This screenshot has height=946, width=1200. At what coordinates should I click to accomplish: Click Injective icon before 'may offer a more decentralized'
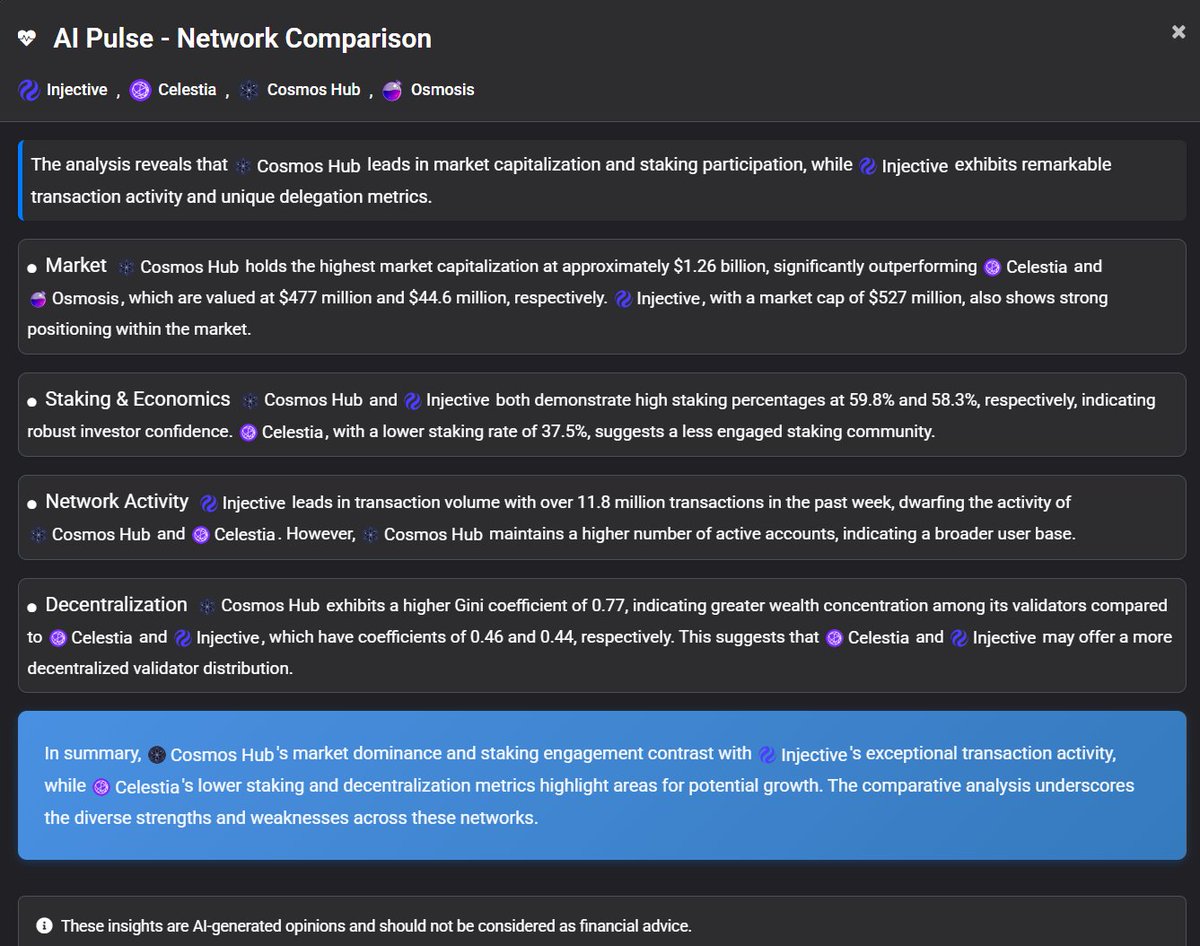[959, 637]
